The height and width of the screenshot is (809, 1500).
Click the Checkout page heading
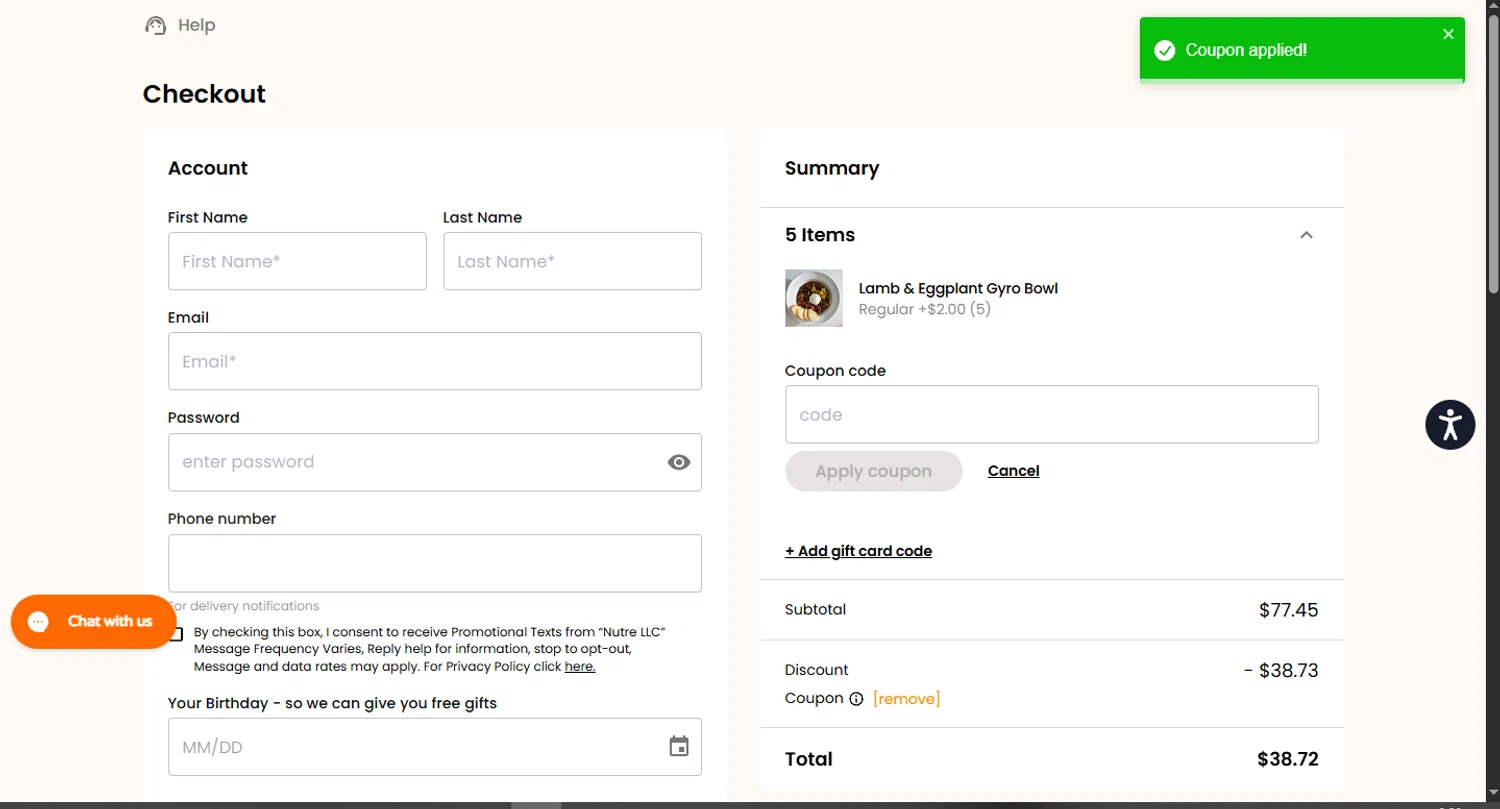click(x=204, y=94)
